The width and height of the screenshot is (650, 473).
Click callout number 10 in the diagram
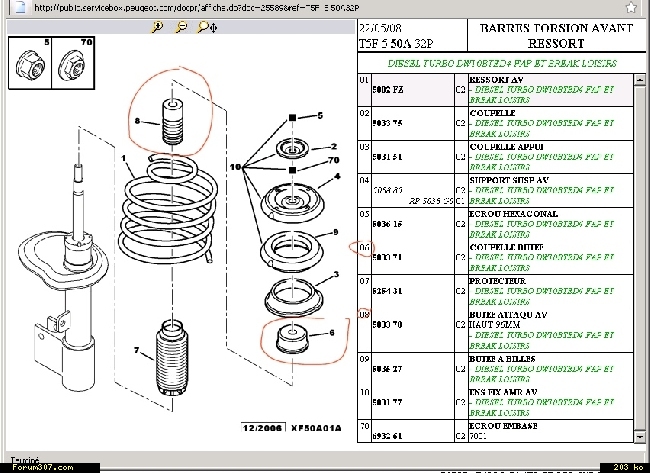point(235,167)
